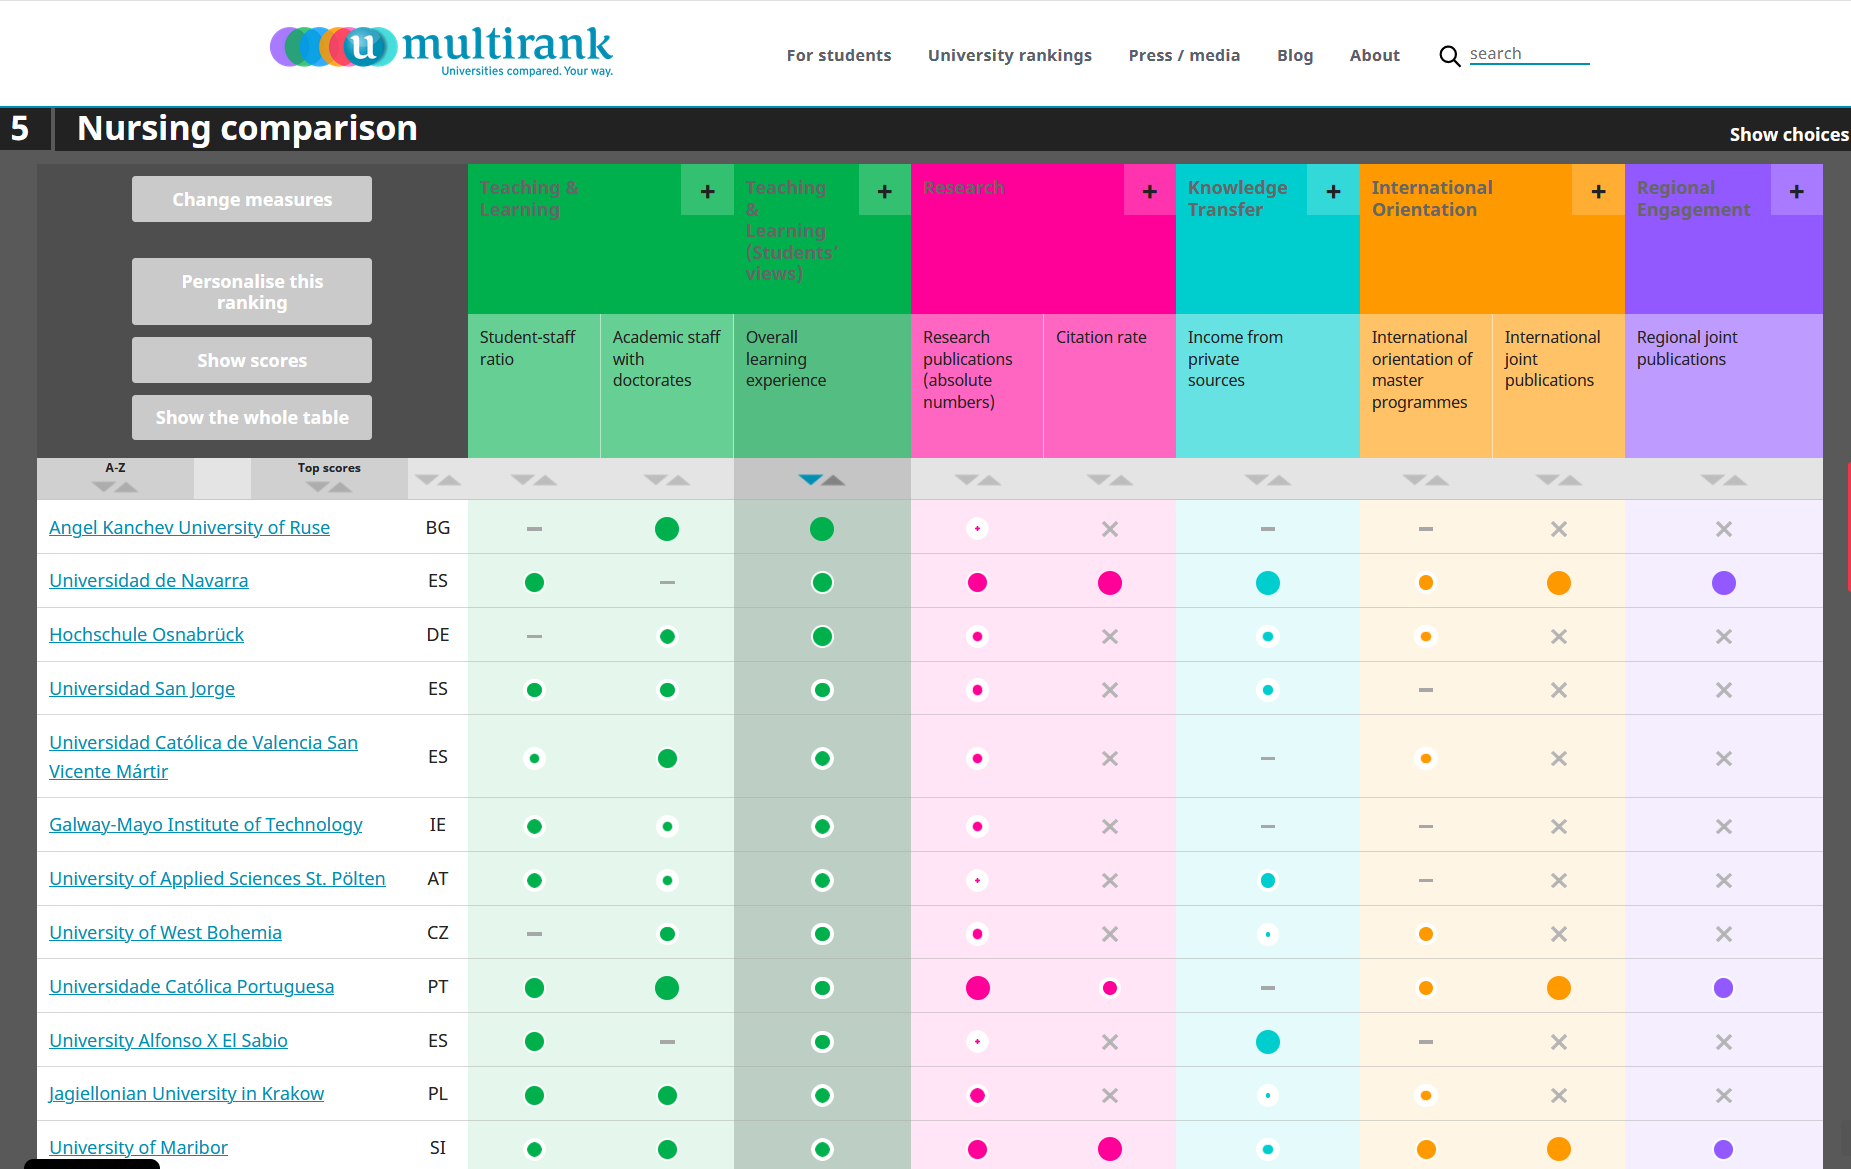Click into the search input field

tap(1528, 54)
